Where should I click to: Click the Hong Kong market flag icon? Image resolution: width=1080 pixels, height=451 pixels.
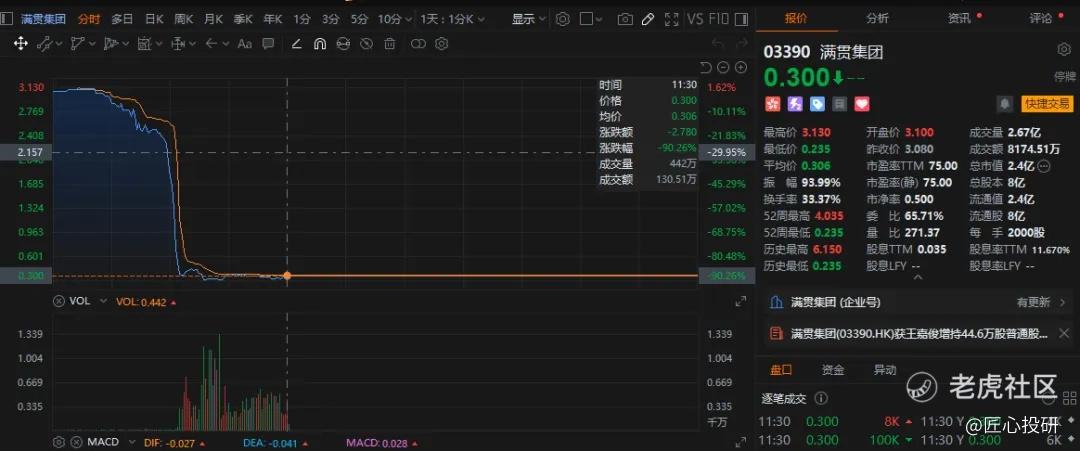[771, 104]
